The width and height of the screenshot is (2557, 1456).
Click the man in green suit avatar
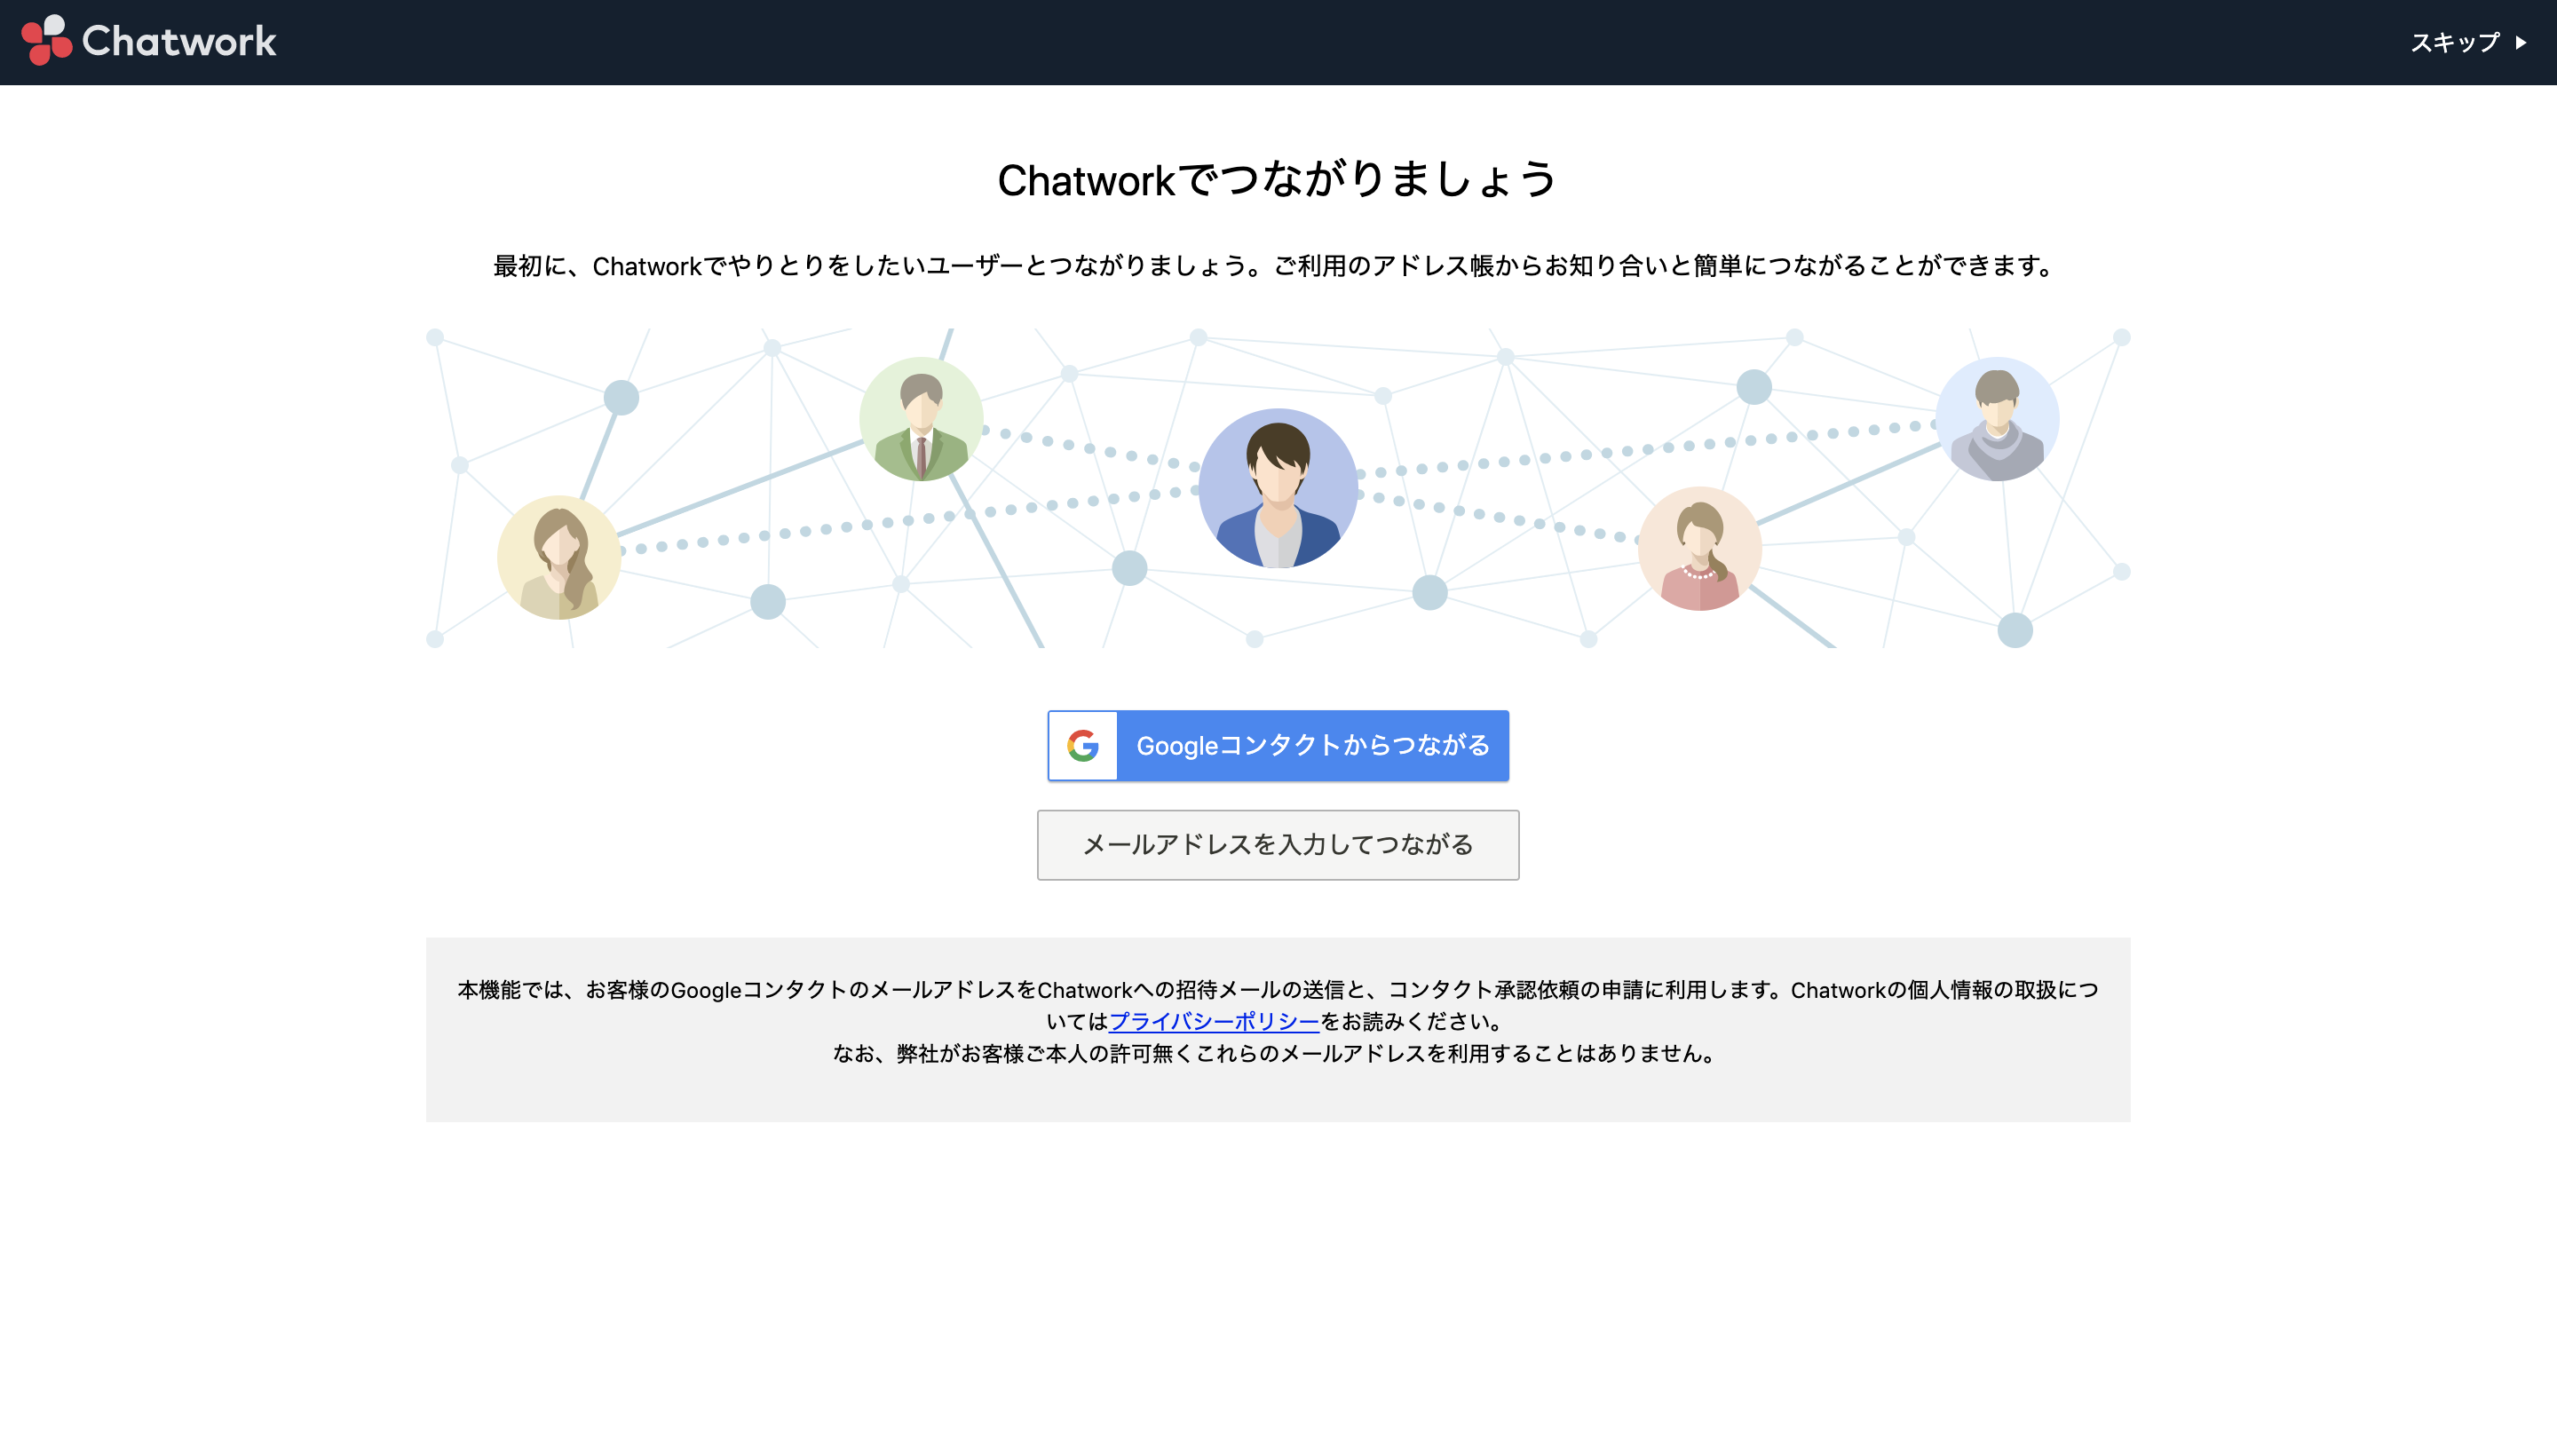click(921, 419)
